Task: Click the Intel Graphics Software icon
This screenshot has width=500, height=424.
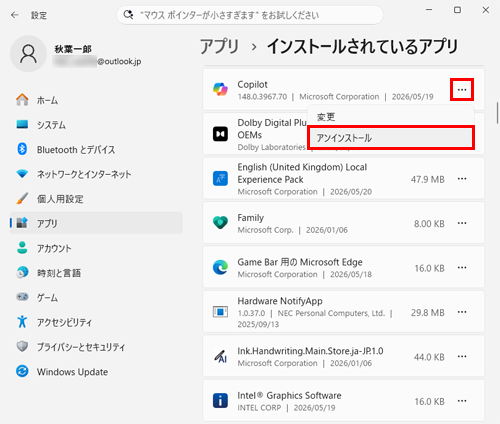Action: point(220,400)
